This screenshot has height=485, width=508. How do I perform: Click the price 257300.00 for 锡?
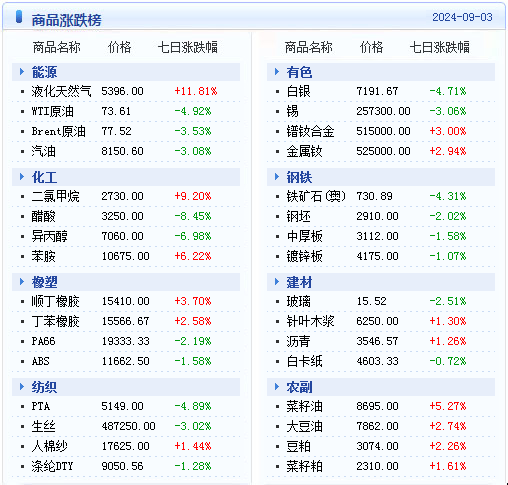(x=383, y=111)
